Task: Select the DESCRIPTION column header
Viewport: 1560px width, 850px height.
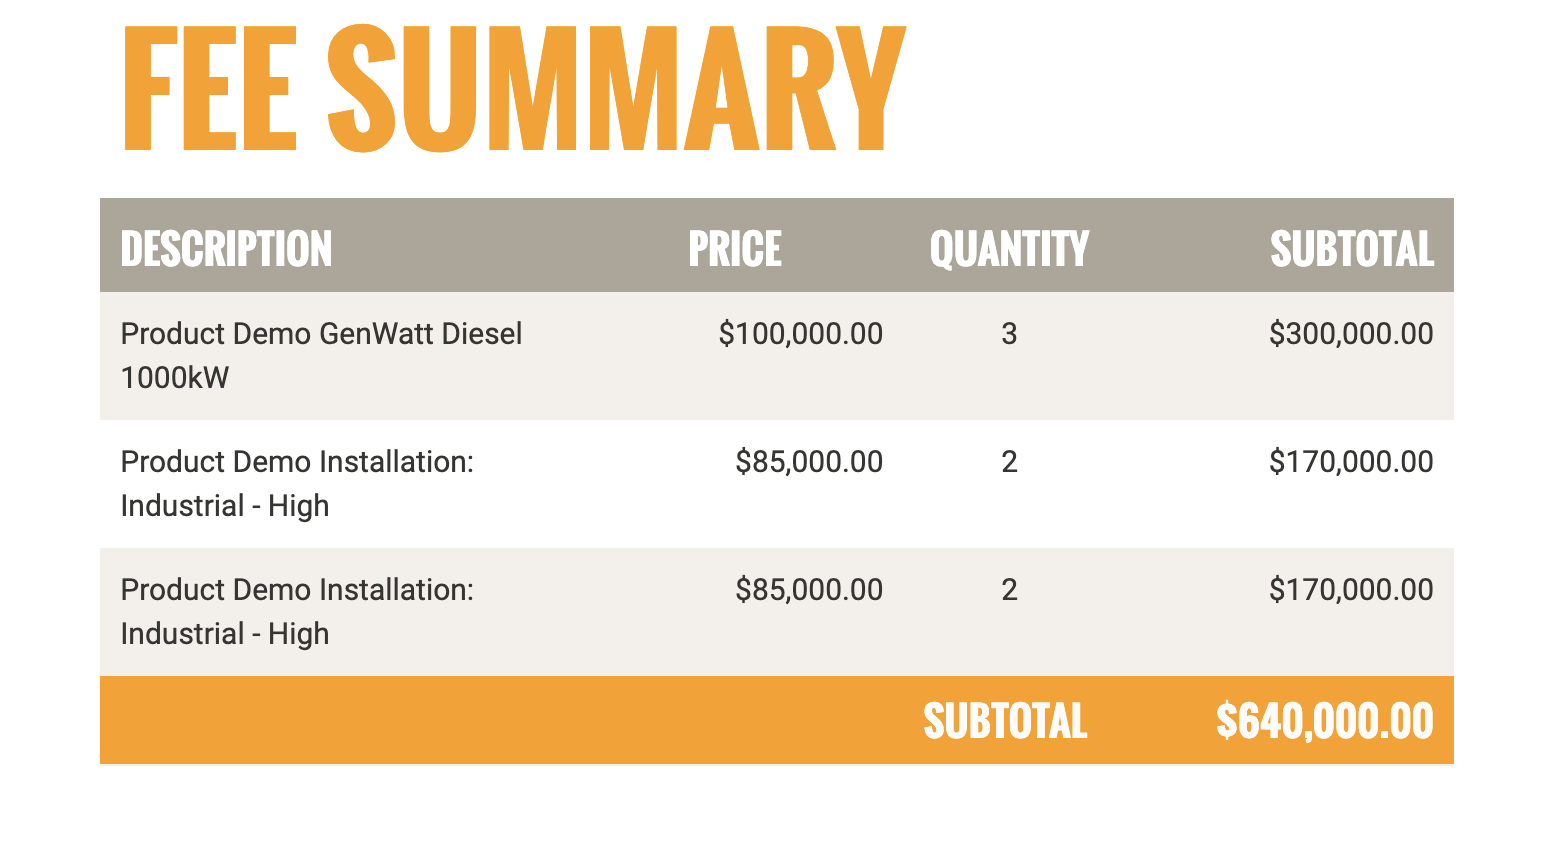Action: 226,248
